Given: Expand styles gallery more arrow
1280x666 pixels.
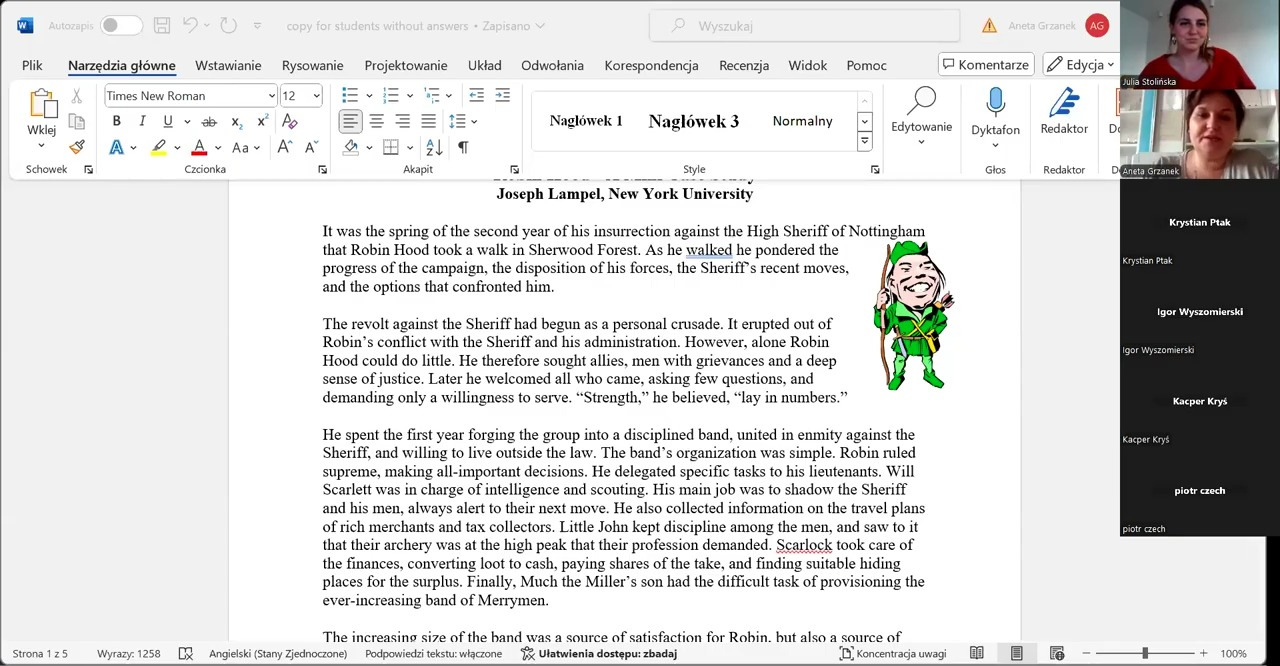Looking at the screenshot, I should (864, 141).
